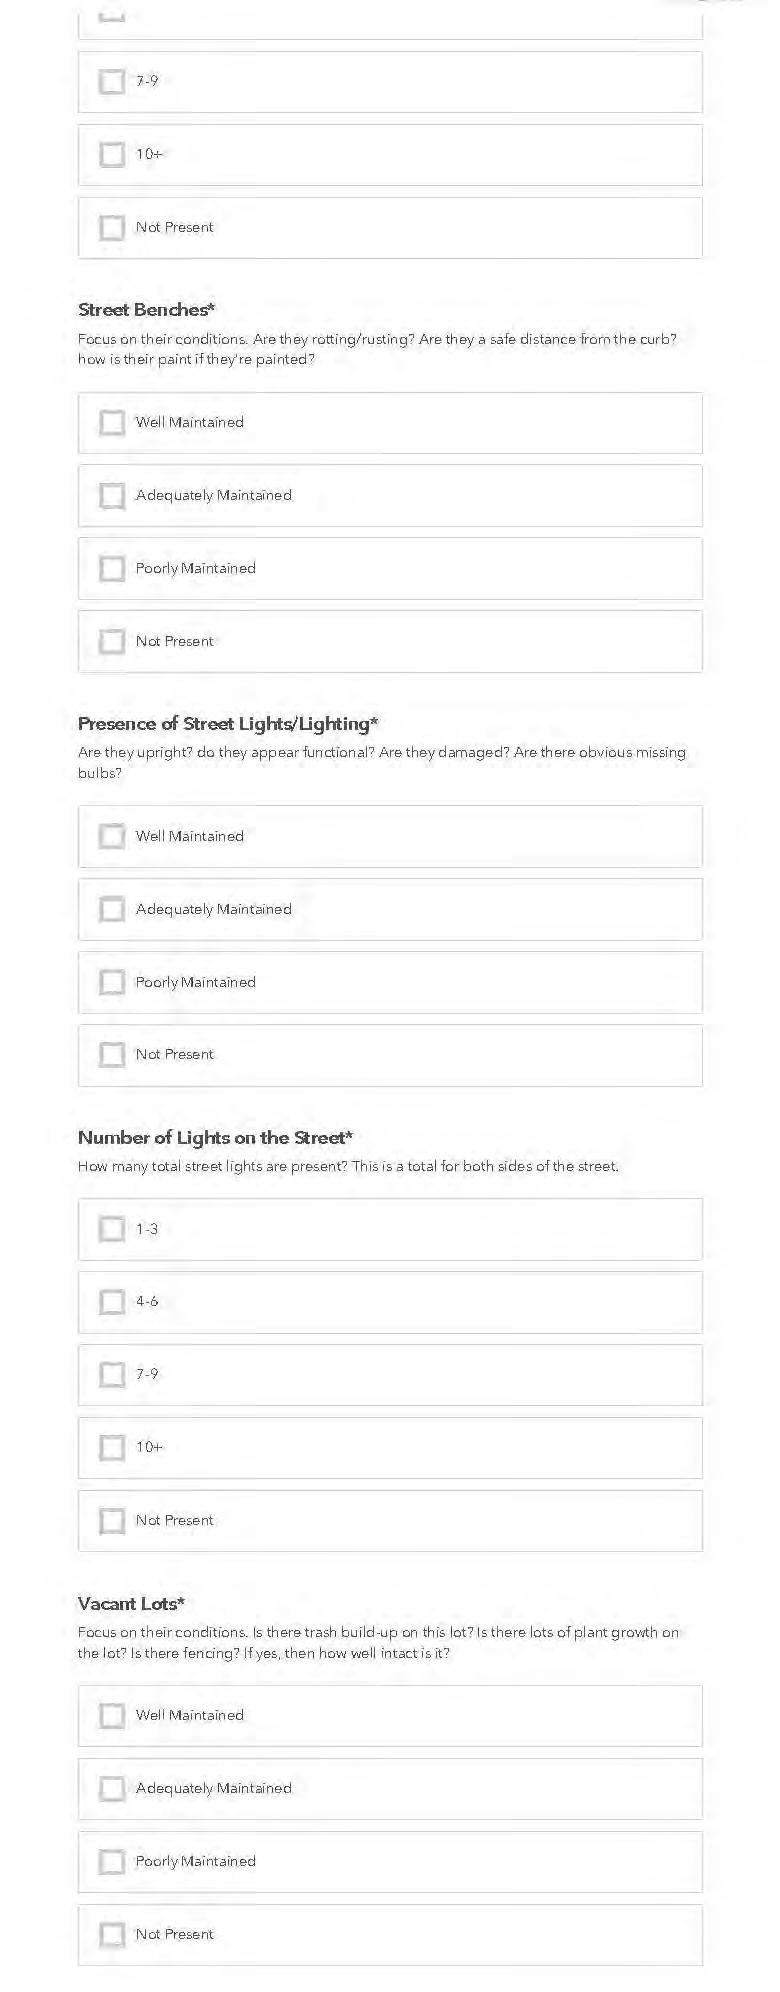Check Well Maintained for Street Lights/Lighting
The image size is (780, 1992).
(112, 836)
